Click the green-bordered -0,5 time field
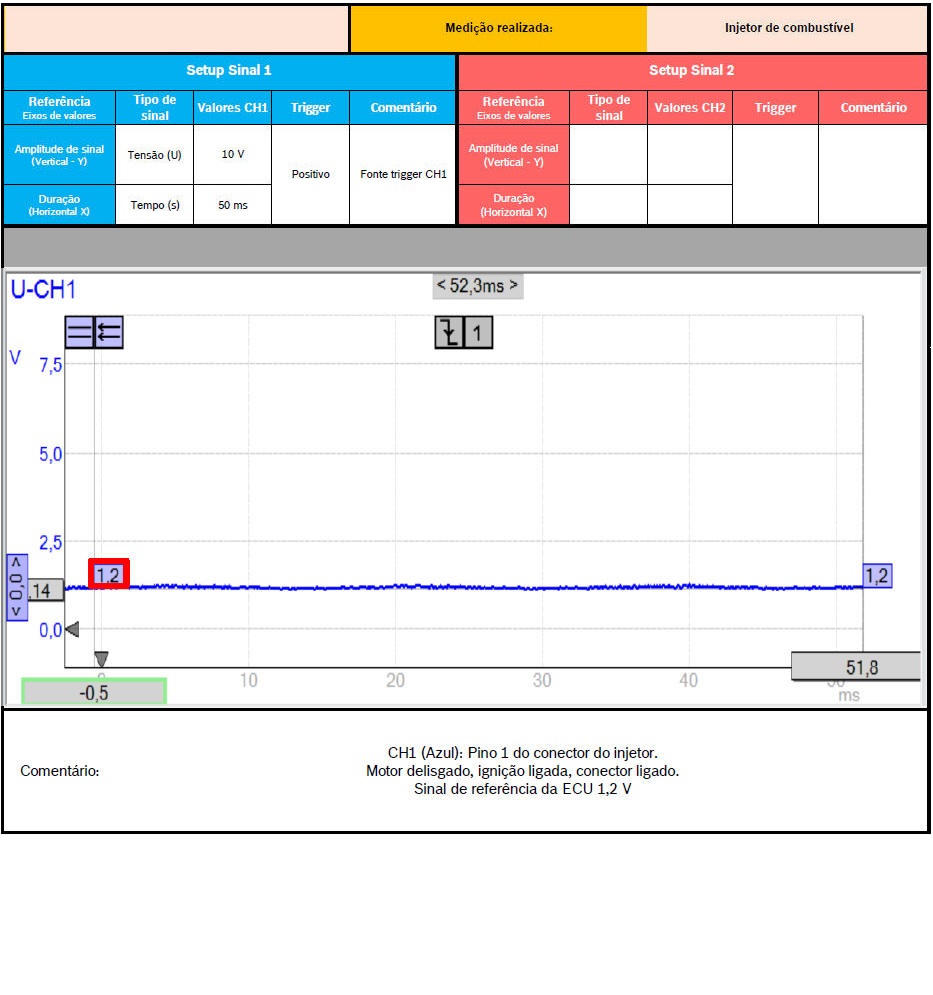Viewport: 933px width, 995px height. pyautogui.click(x=94, y=692)
